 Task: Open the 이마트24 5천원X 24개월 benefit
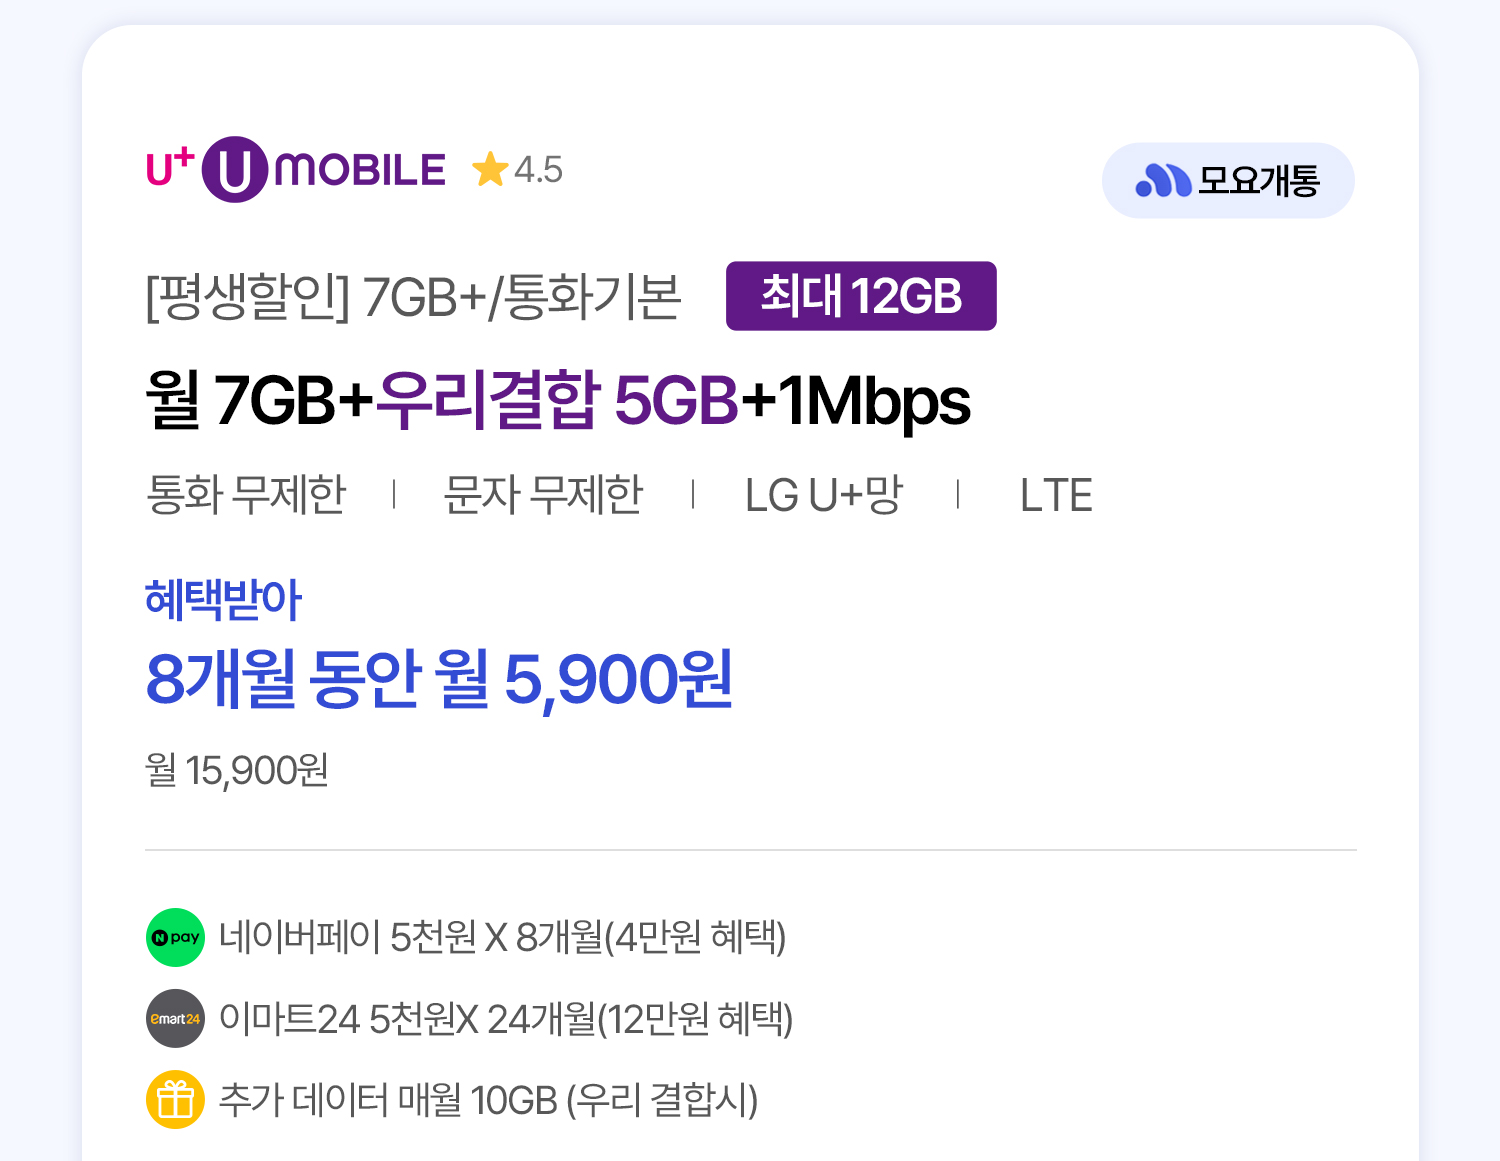(x=505, y=1018)
